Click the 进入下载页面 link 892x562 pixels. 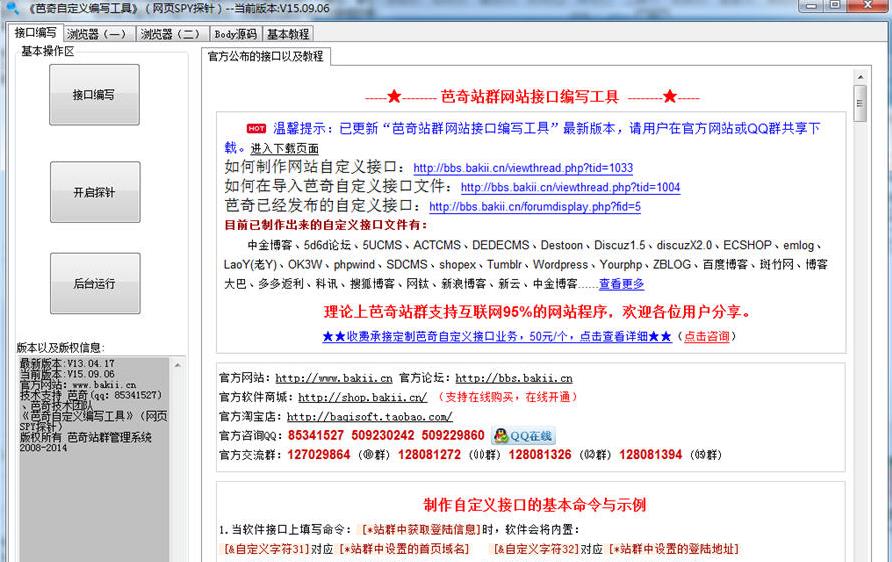click(285, 149)
